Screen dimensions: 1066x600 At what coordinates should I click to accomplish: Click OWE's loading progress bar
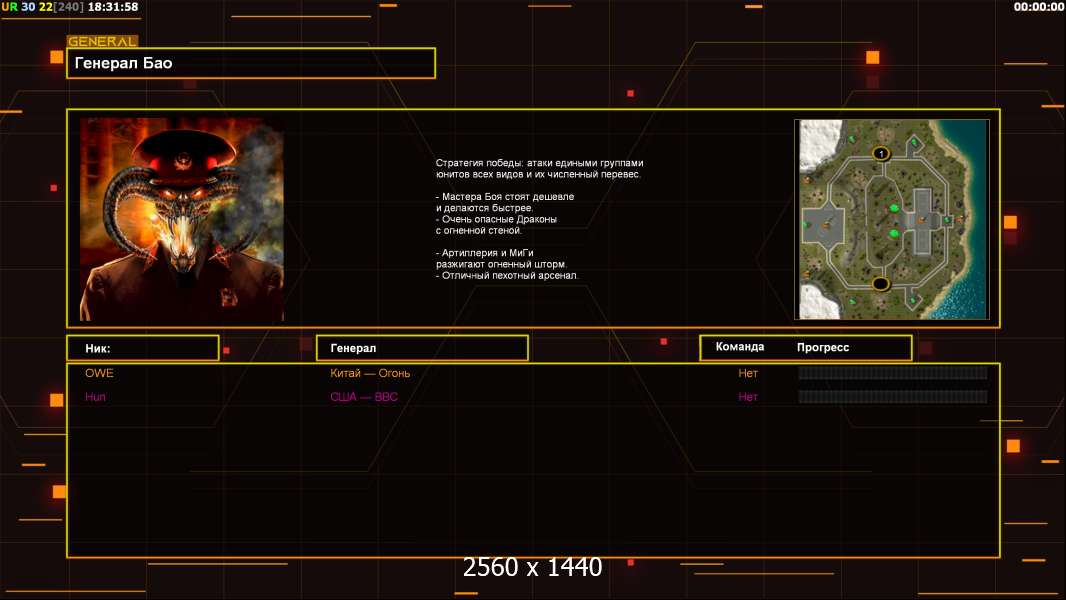tap(892, 373)
